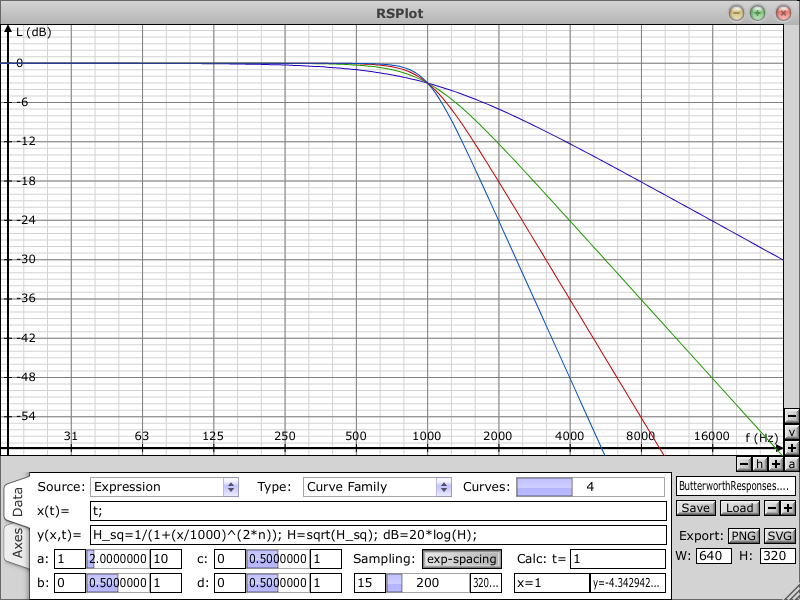Click the 'f (Hz)' axis title

coord(761,438)
